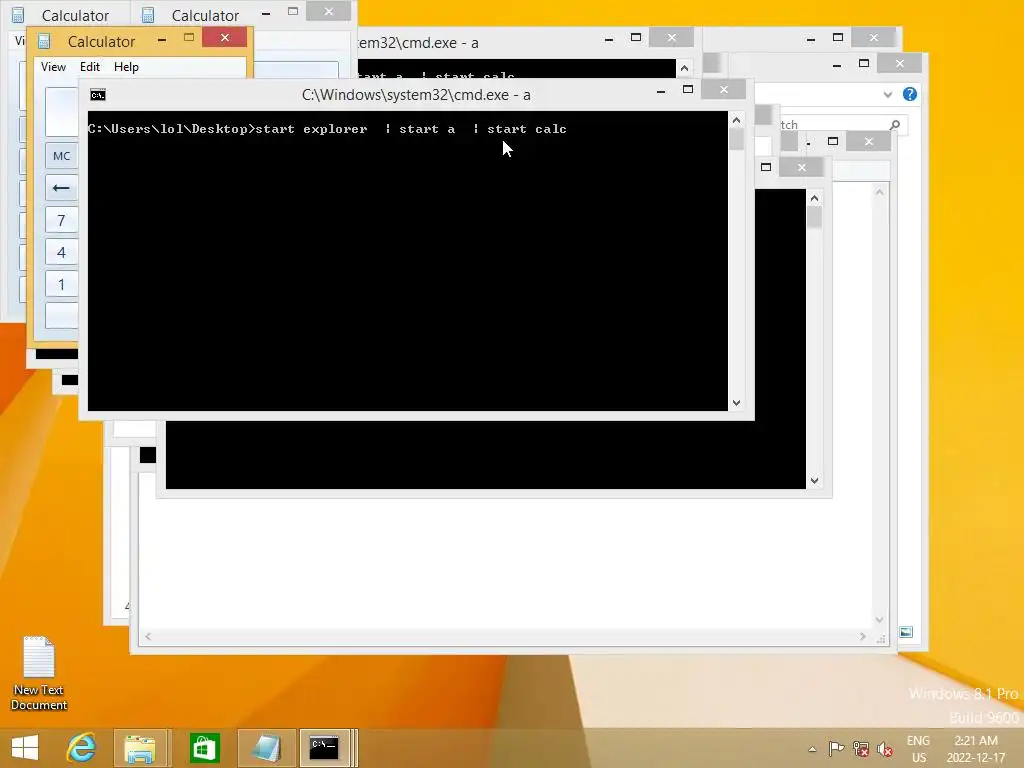Open the View menu in Calculator
Screen dimensions: 1024x768
[53, 67]
